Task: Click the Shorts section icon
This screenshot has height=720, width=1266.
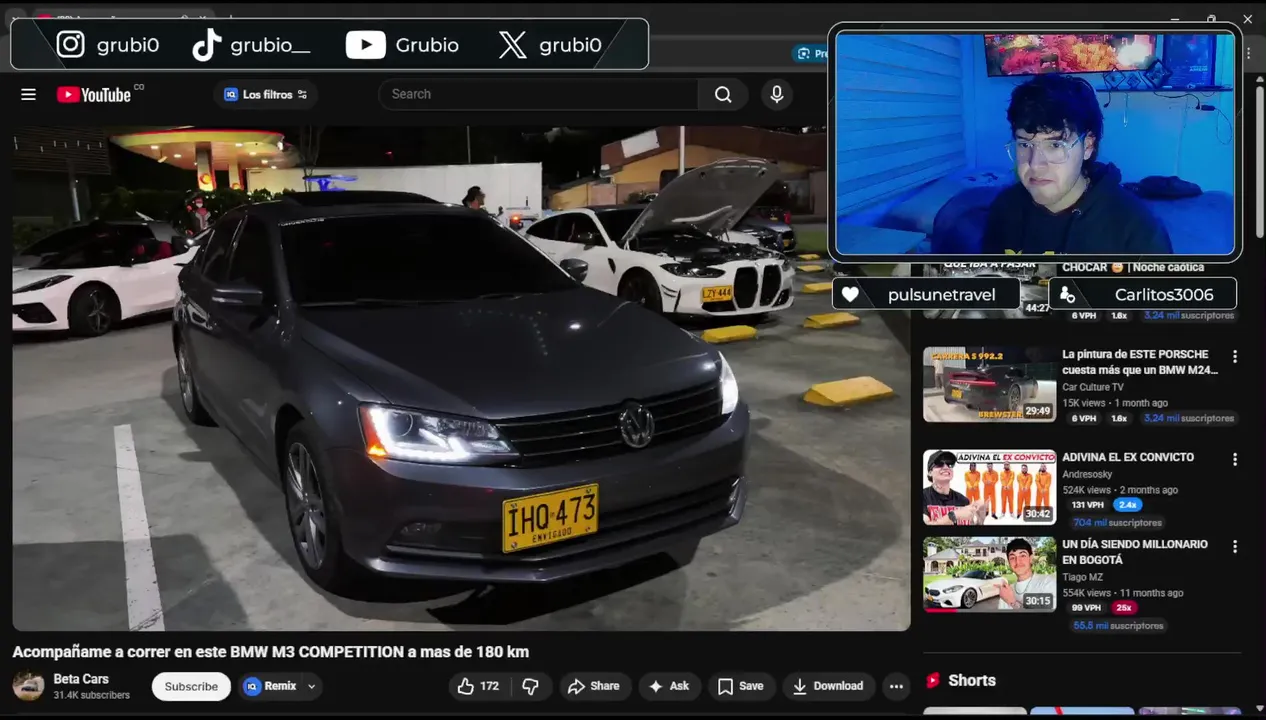Action: pyautogui.click(x=933, y=680)
